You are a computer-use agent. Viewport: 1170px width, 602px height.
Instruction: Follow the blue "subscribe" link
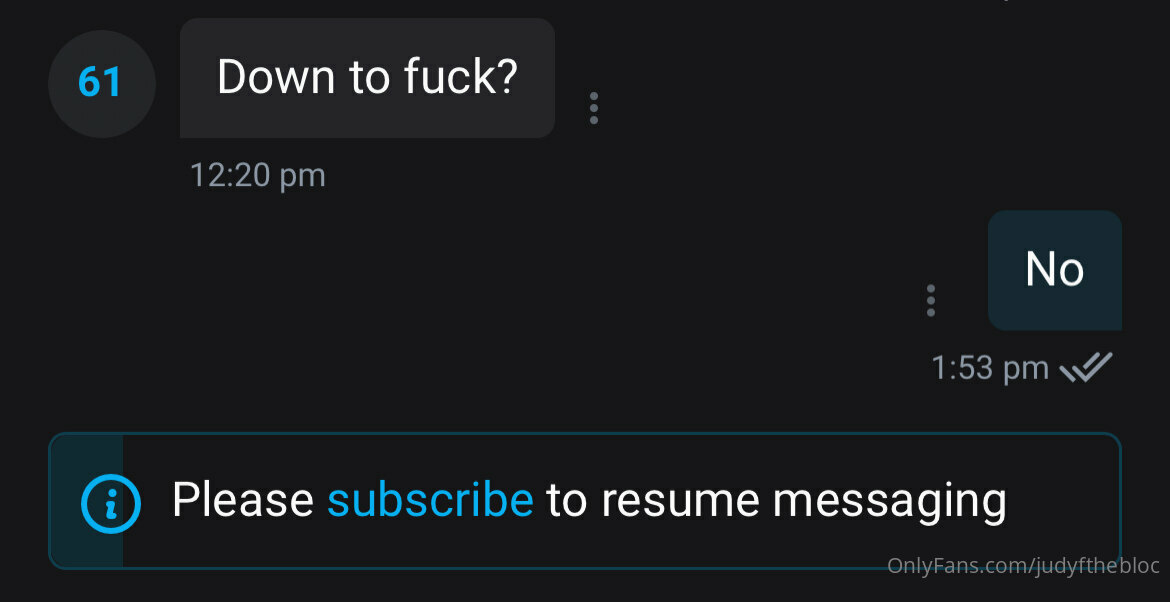(430, 499)
